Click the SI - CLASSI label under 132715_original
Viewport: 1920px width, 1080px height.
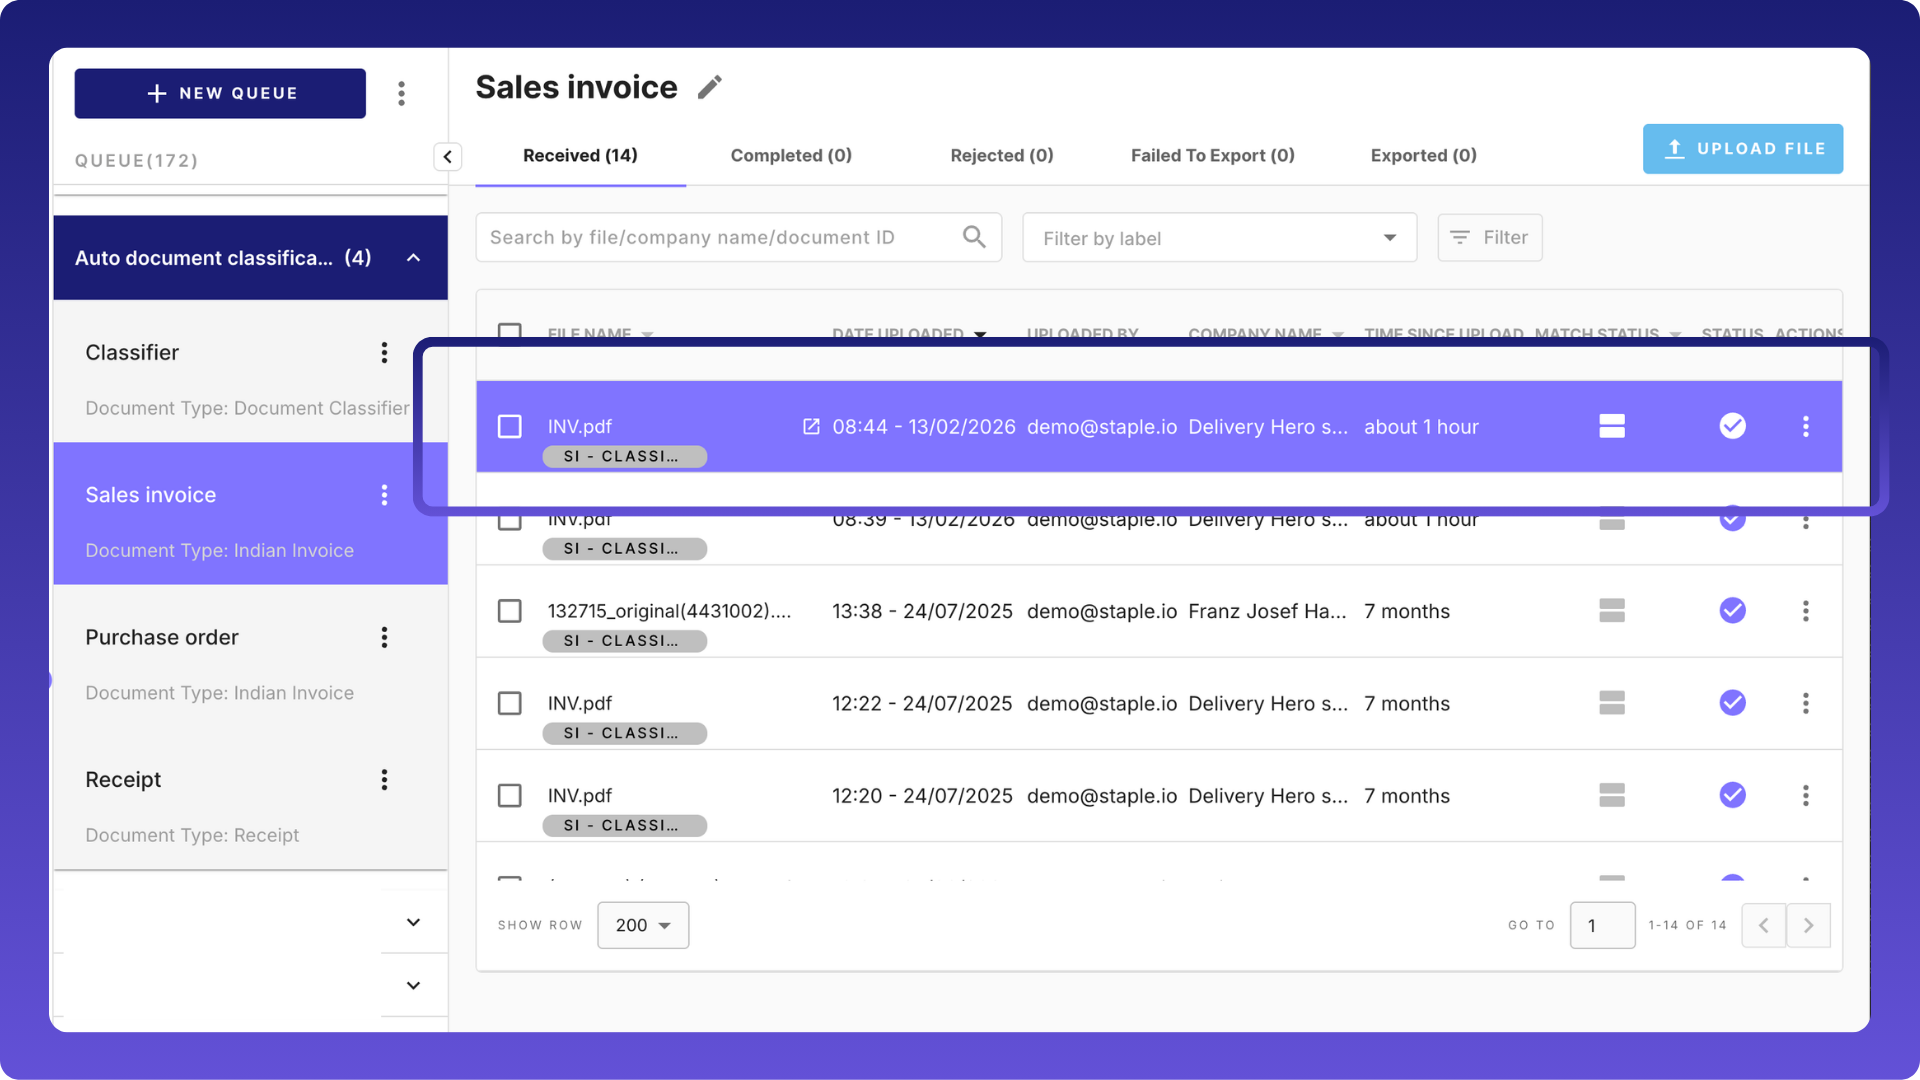pyautogui.click(x=625, y=641)
